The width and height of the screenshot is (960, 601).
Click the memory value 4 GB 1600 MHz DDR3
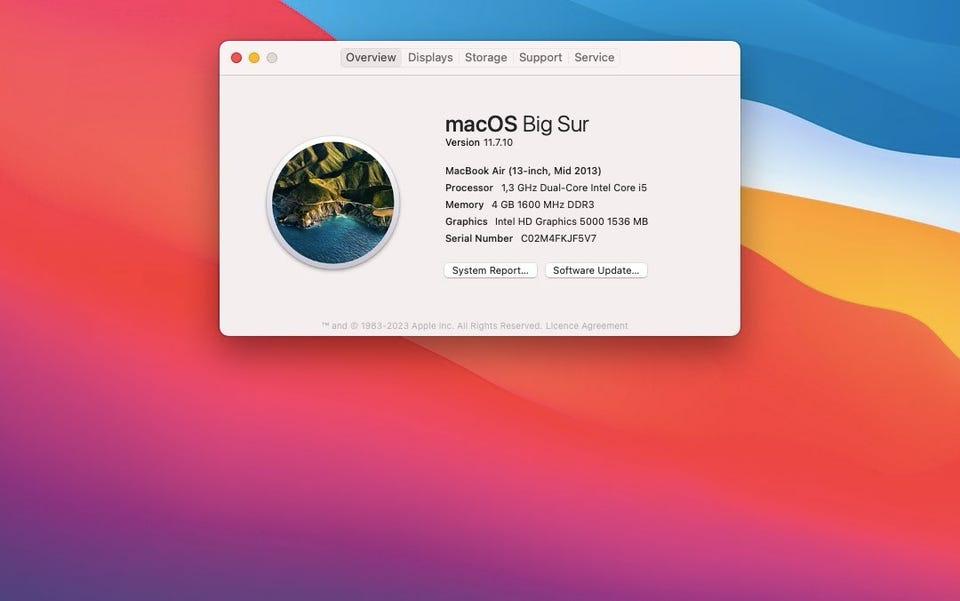point(542,205)
